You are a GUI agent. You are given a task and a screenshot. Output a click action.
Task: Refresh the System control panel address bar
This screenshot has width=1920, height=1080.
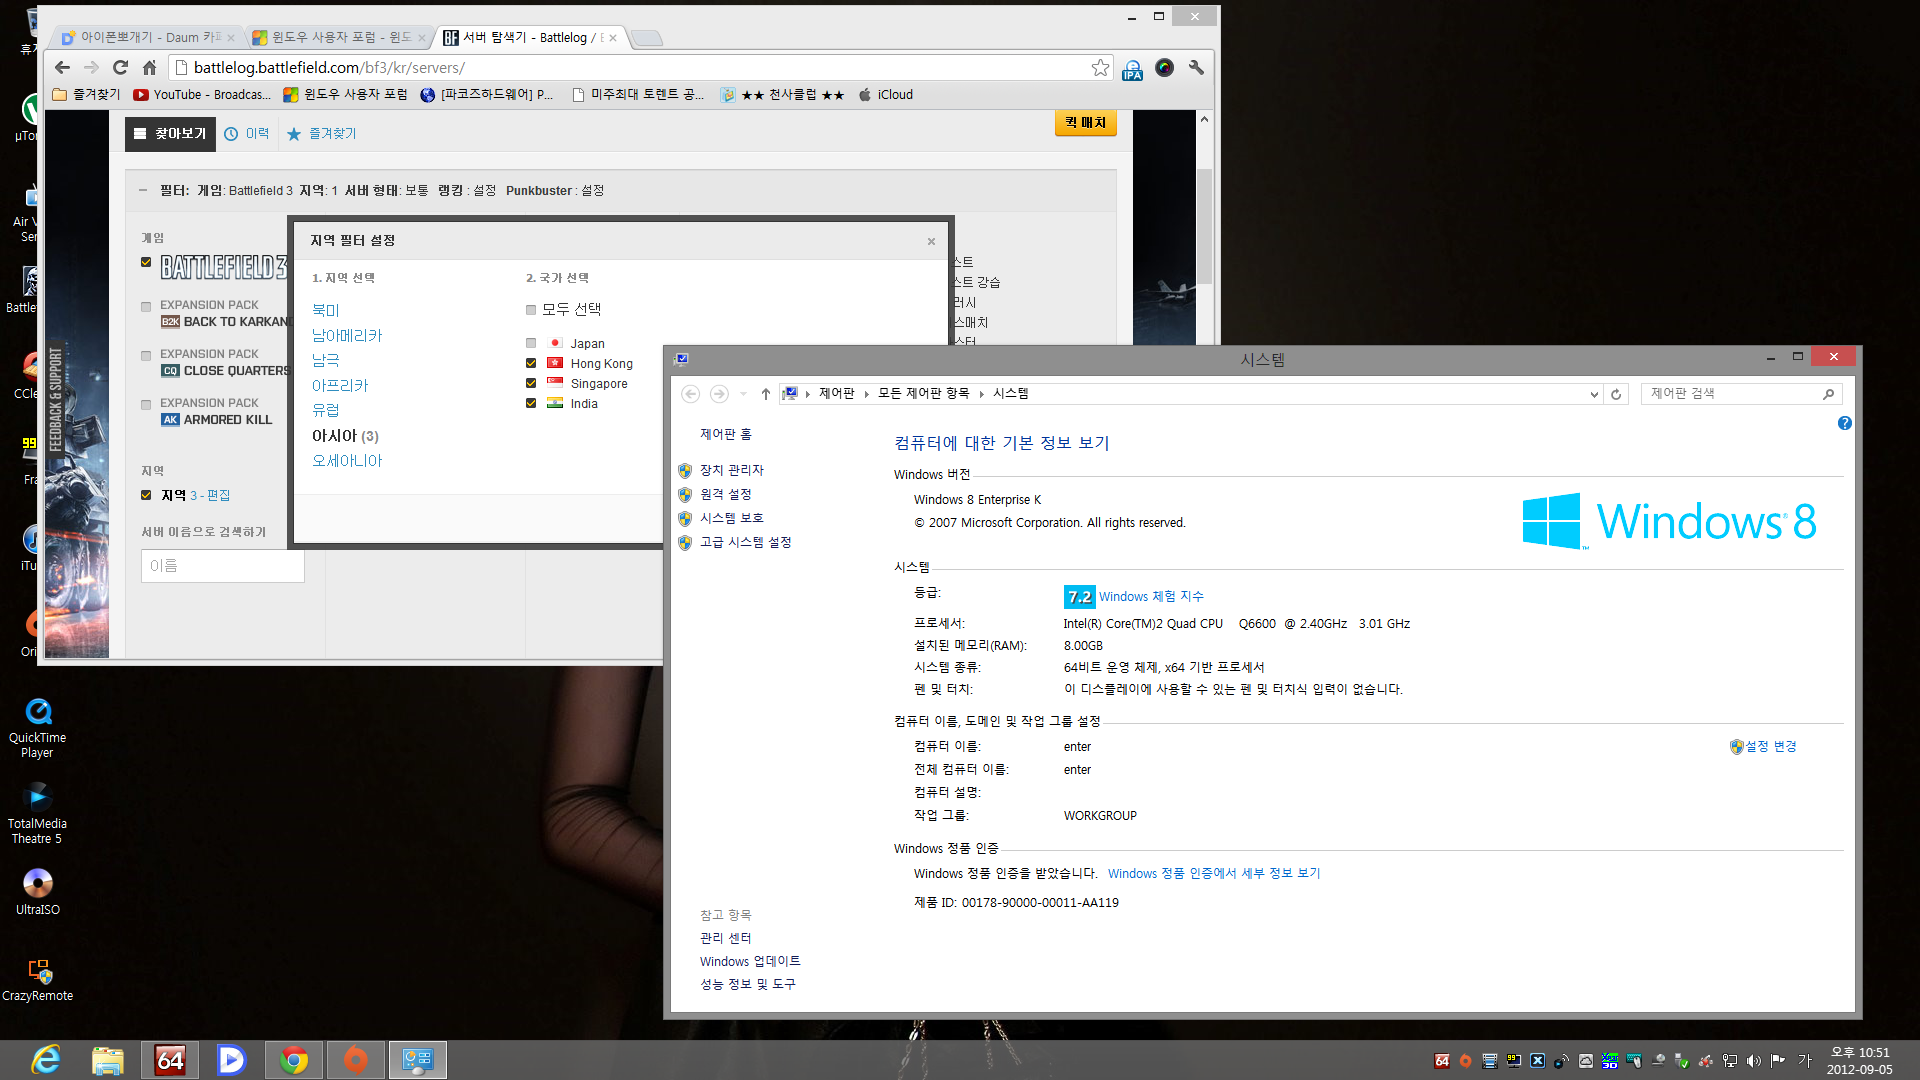click(x=1616, y=394)
